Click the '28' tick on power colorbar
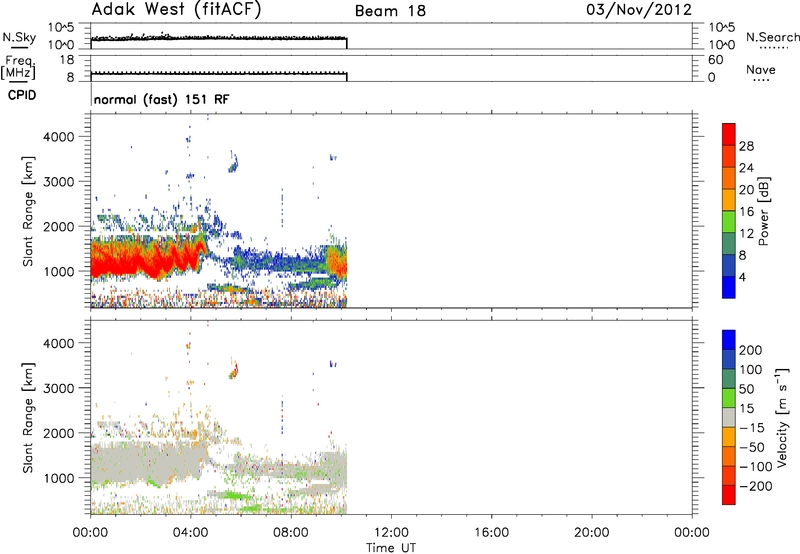 point(746,146)
